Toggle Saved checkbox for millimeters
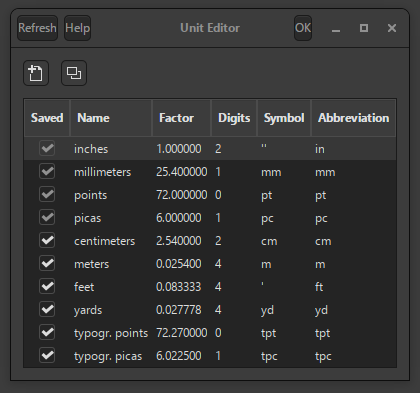The height and width of the screenshot is (393, 420). tap(47, 171)
